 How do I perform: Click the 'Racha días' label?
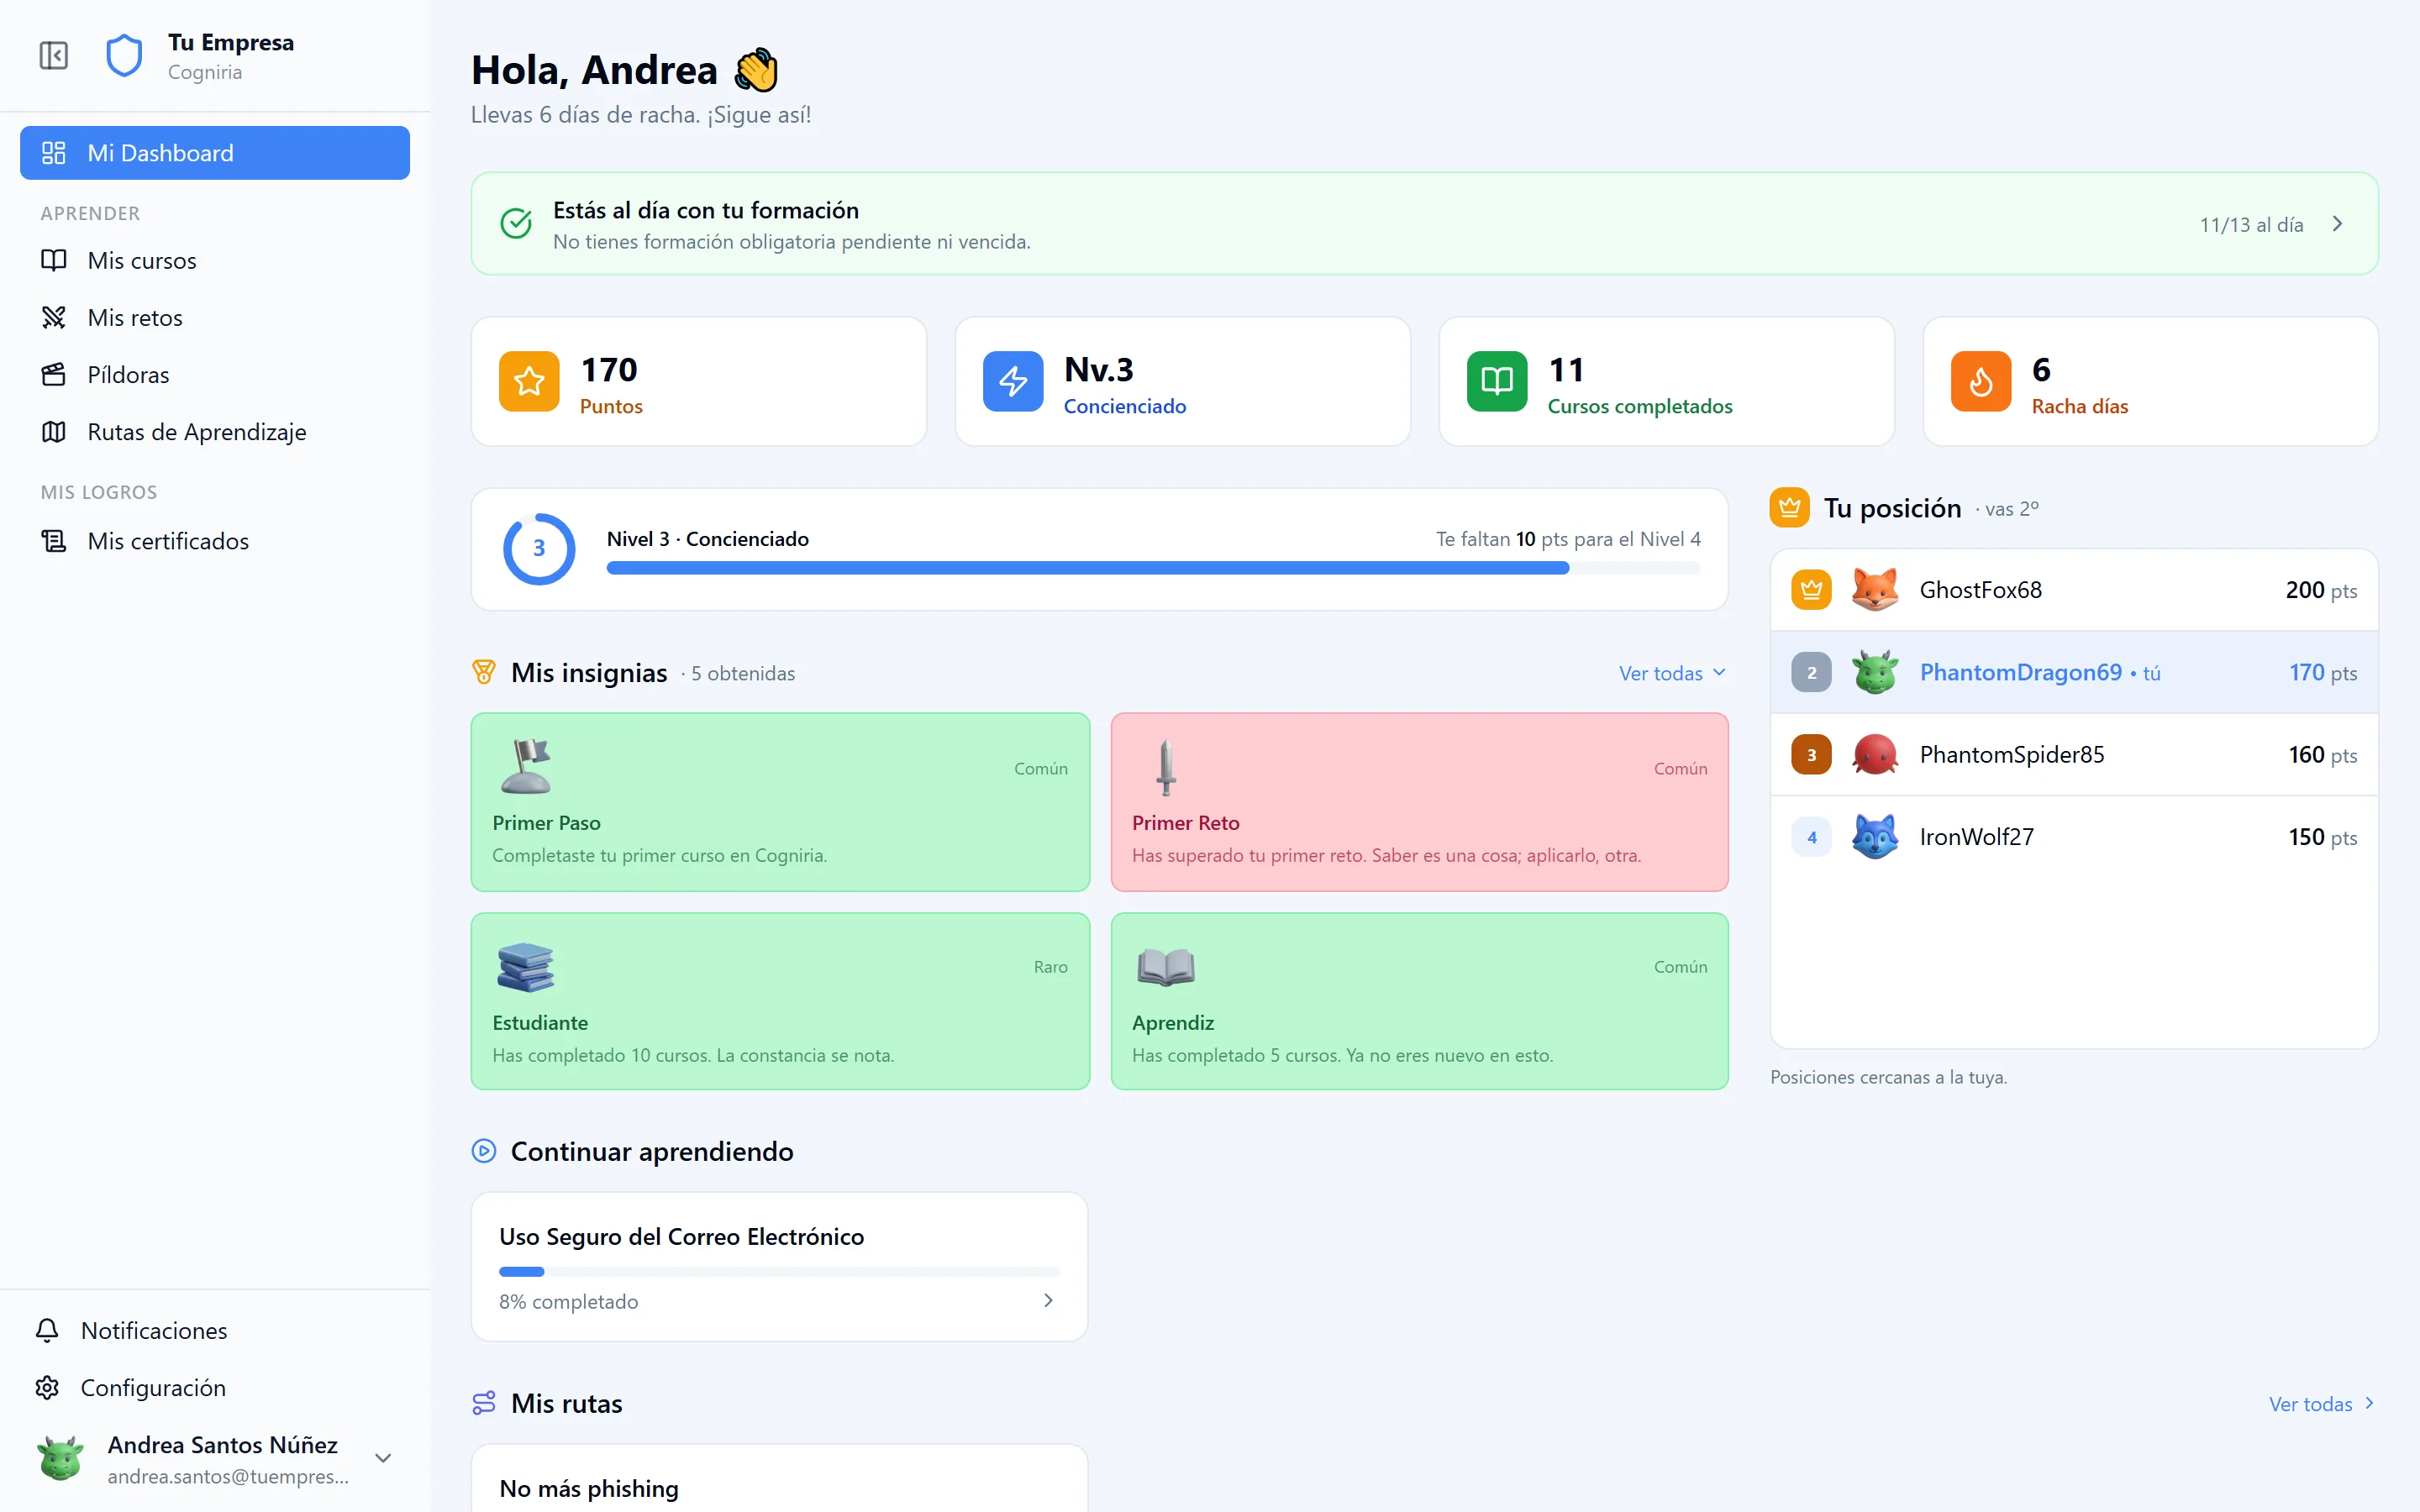pyautogui.click(x=2080, y=406)
